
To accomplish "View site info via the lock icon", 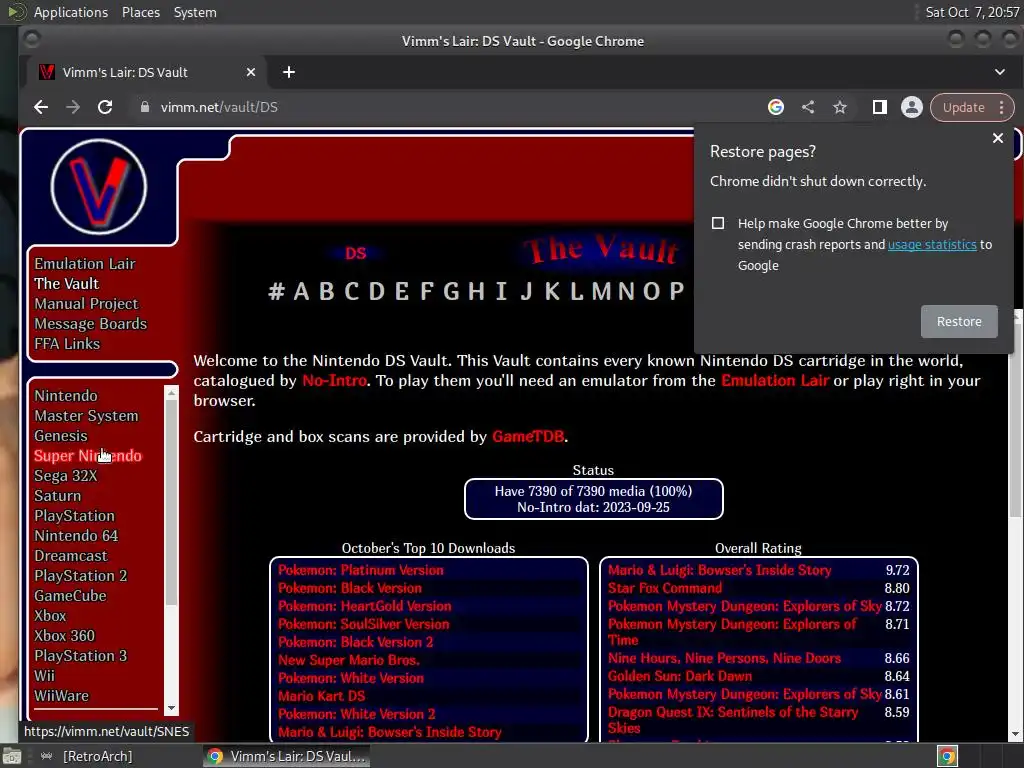I will click(145, 107).
